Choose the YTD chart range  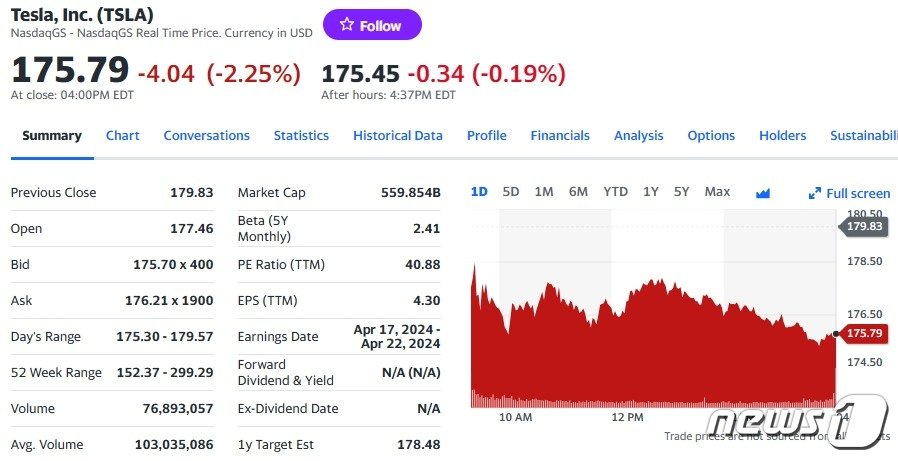[615, 192]
